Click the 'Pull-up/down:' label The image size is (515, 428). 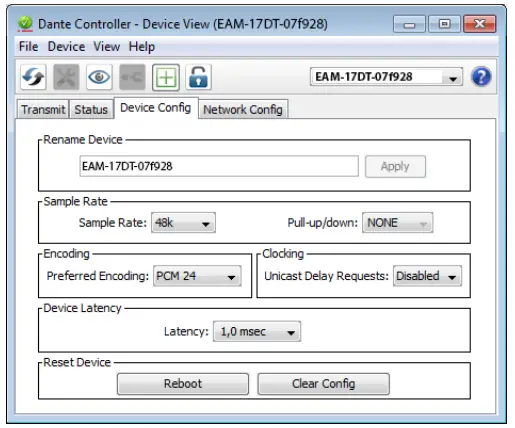323,223
